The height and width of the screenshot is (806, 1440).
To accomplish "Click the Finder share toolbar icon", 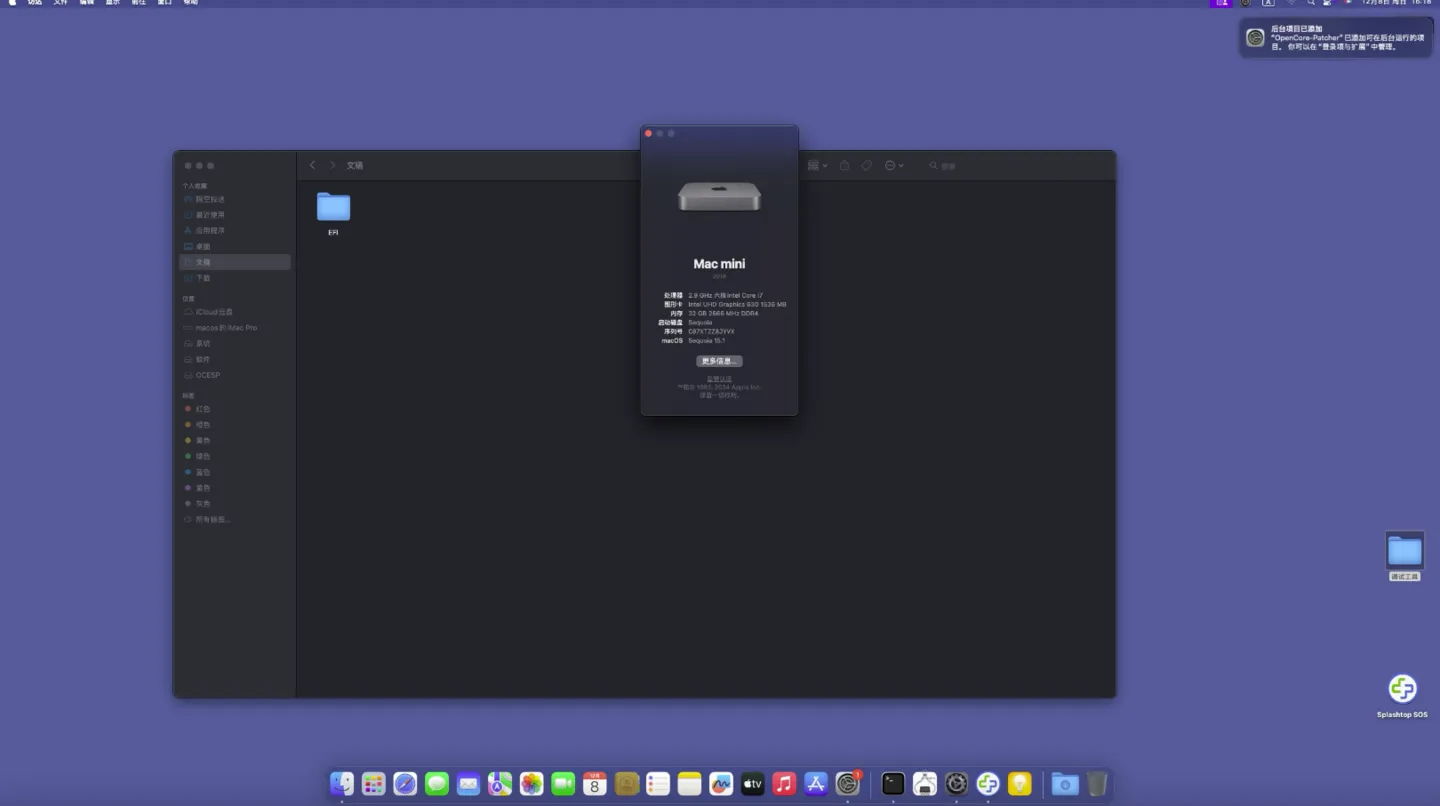I will [844, 165].
